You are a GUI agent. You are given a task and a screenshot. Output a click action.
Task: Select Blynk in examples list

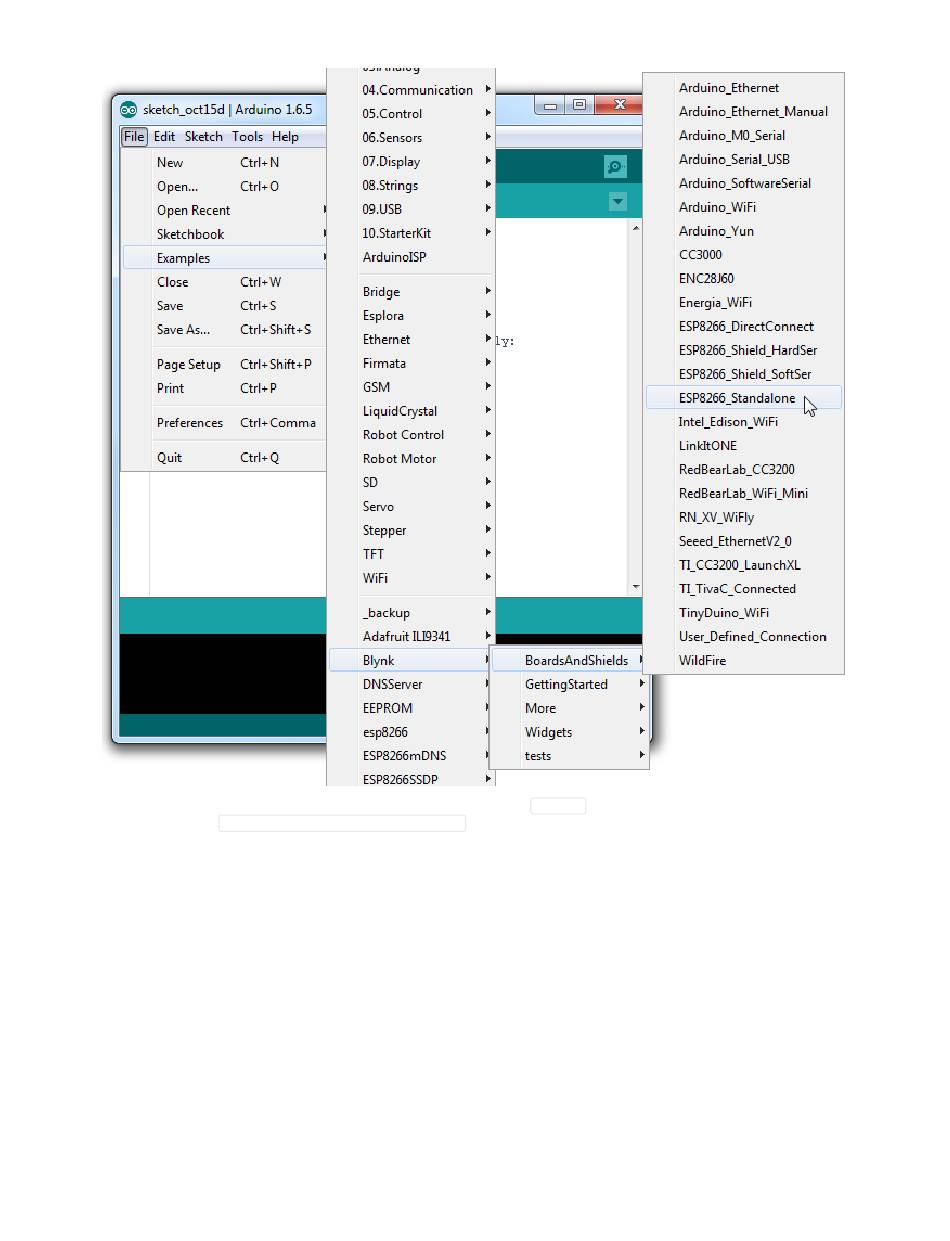[412, 661]
